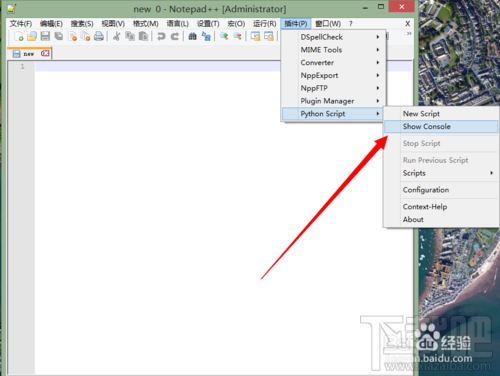
Task: Open the 窗口(W) menu
Action: 328,24
